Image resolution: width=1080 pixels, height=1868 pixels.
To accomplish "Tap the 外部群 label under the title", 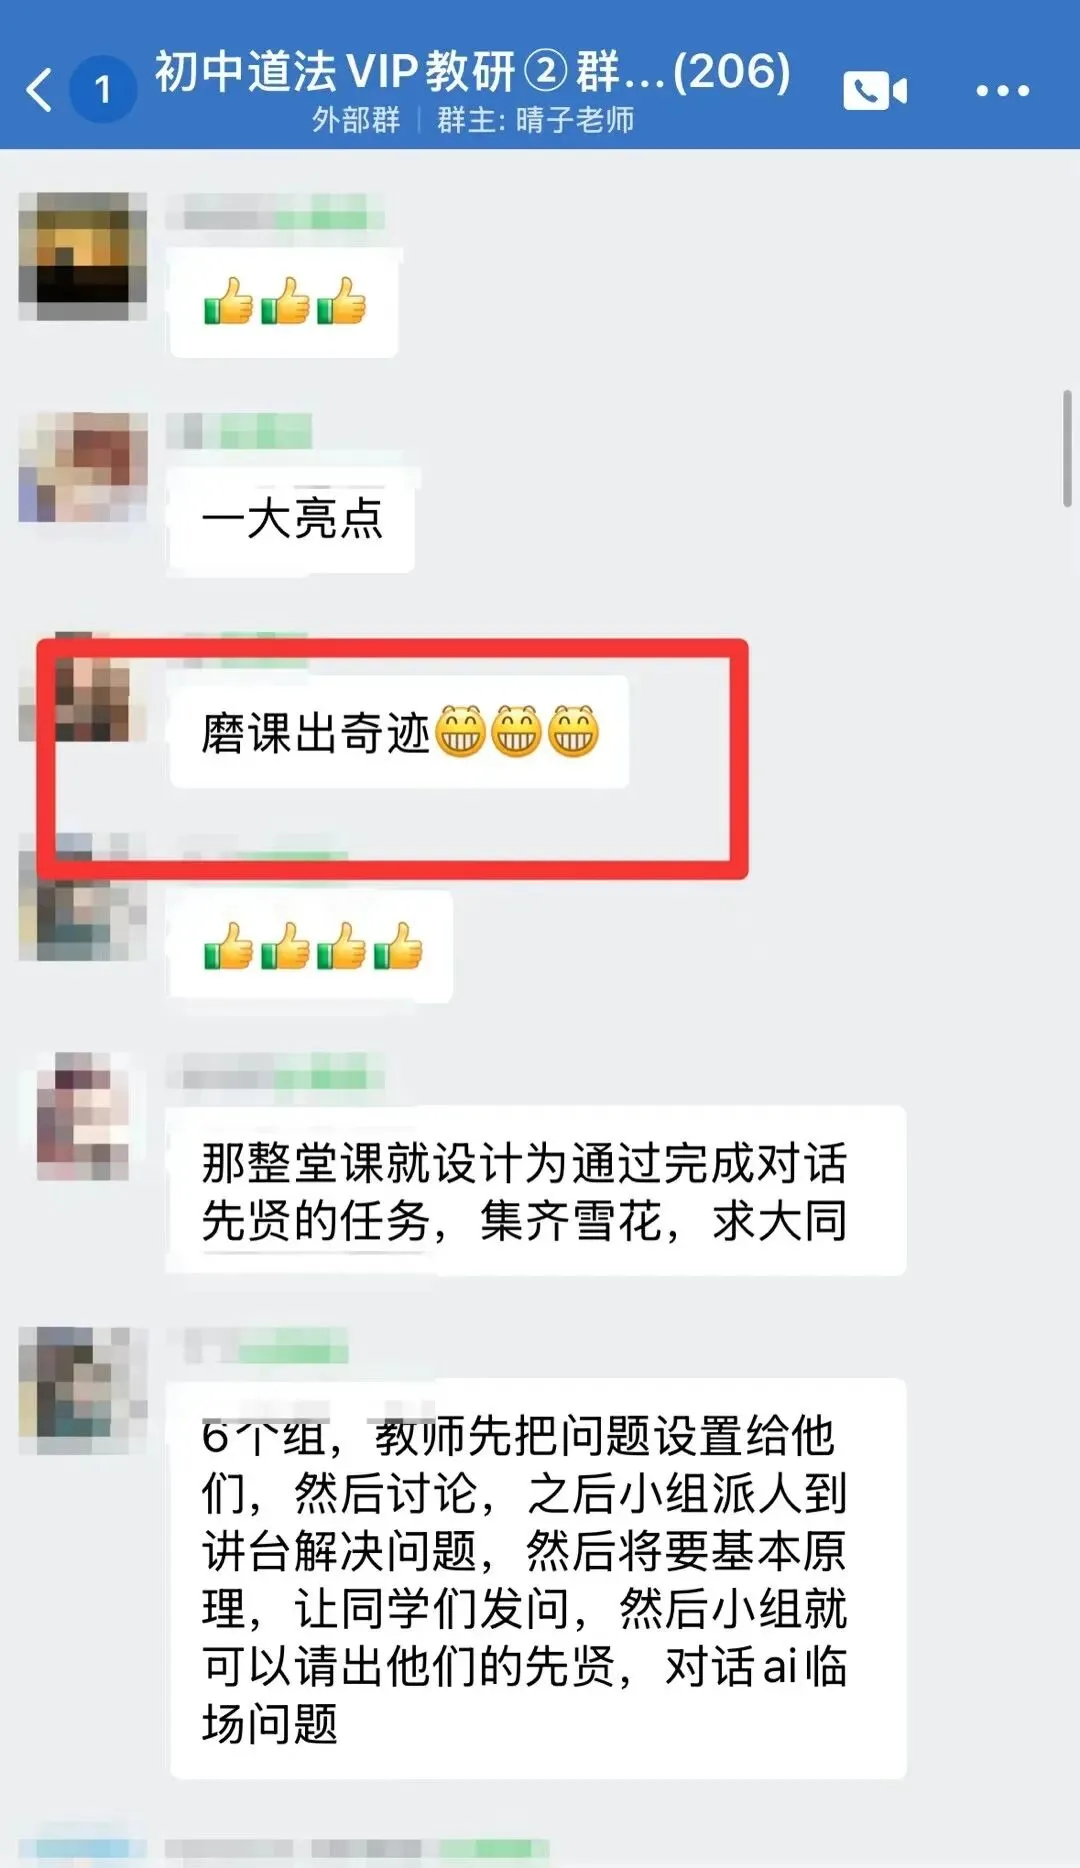I will click(x=356, y=121).
